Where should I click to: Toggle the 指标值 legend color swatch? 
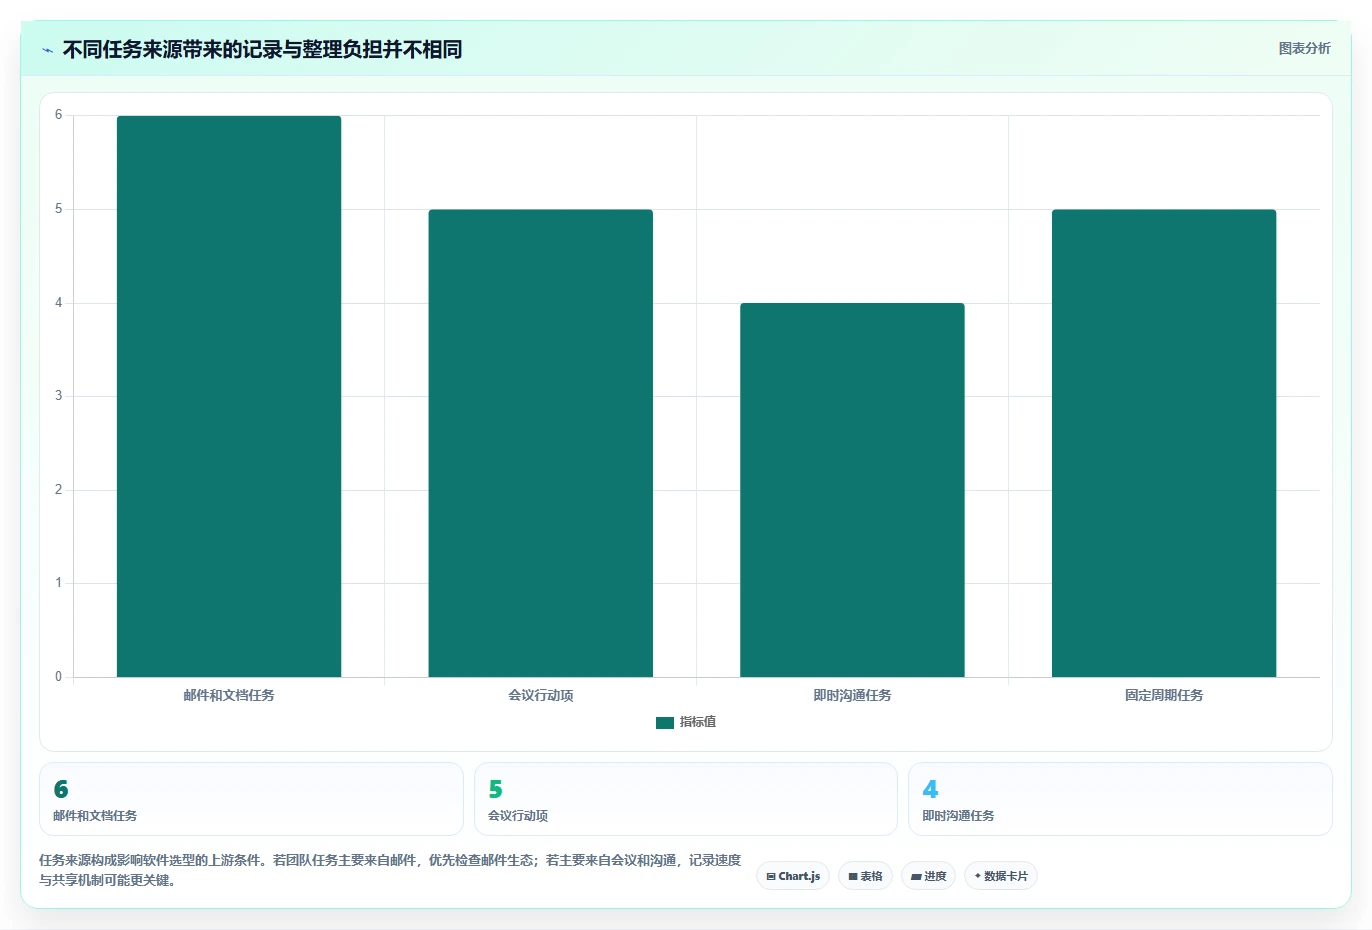(x=665, y=722)
